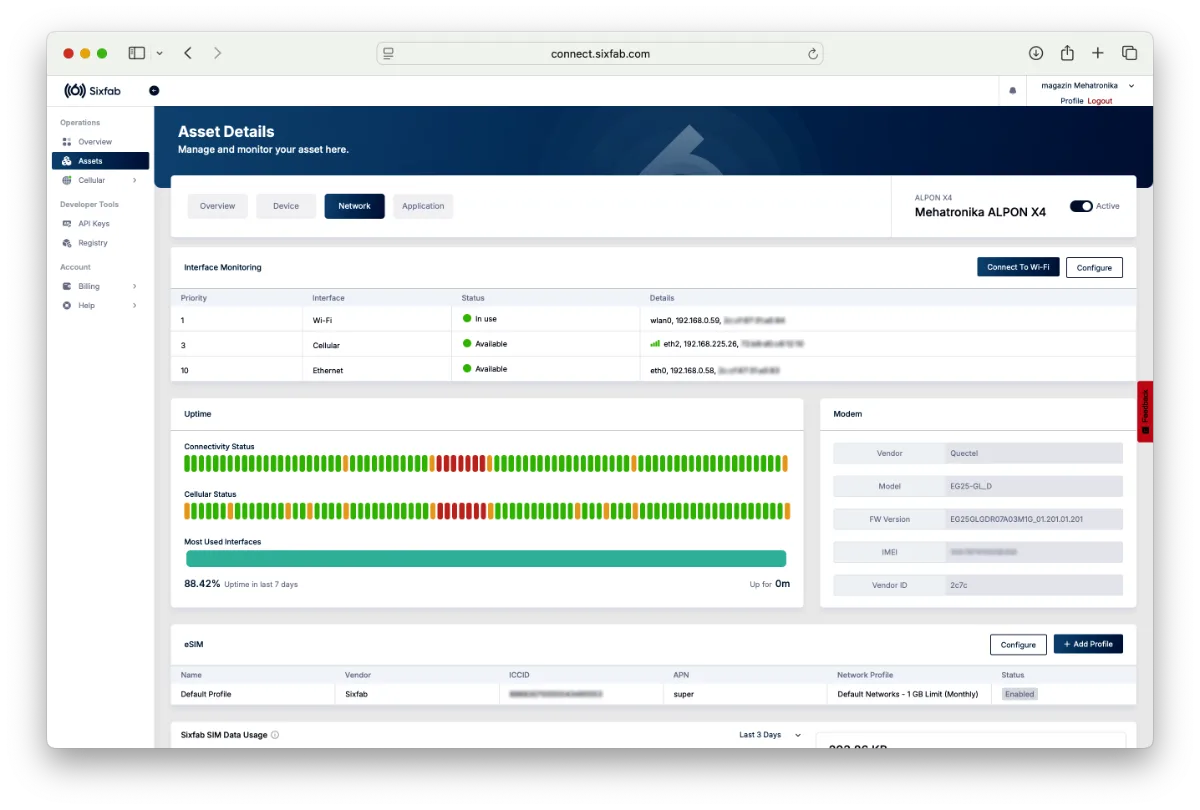This screenshot has width=1200, height=810.
Task: Click the 88.42% uptime value
Action: (202, 583)
